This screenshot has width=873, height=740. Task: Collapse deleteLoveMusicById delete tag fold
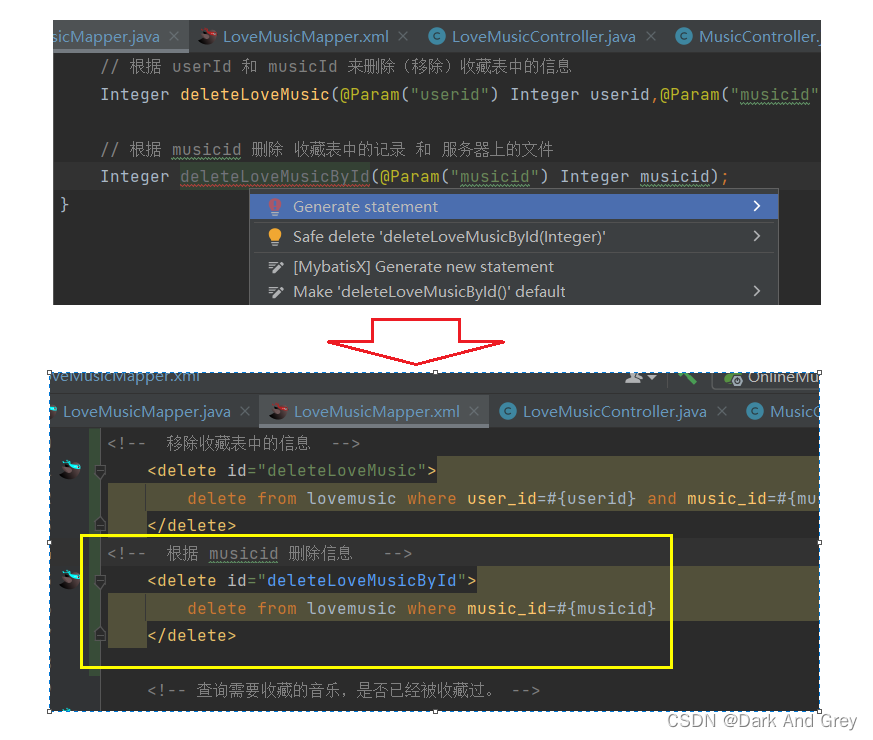100,581
